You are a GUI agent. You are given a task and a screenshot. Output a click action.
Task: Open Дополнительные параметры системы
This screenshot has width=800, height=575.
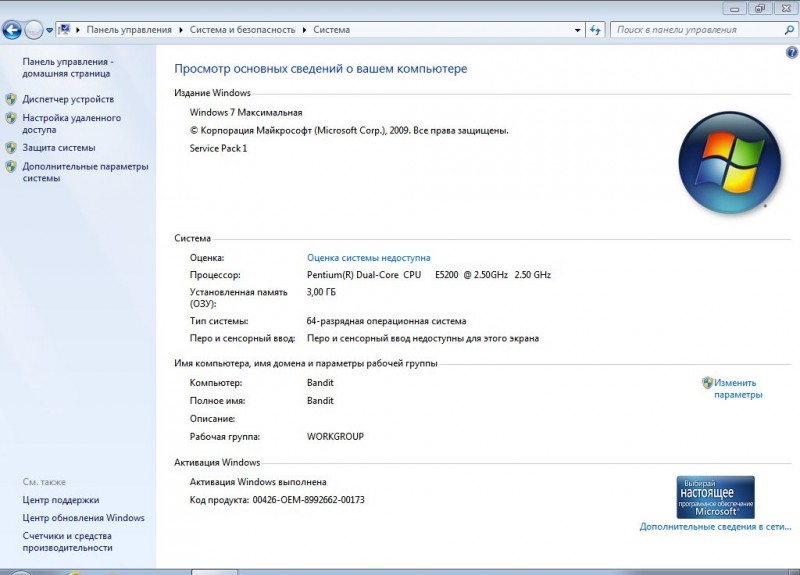point(85,172)
